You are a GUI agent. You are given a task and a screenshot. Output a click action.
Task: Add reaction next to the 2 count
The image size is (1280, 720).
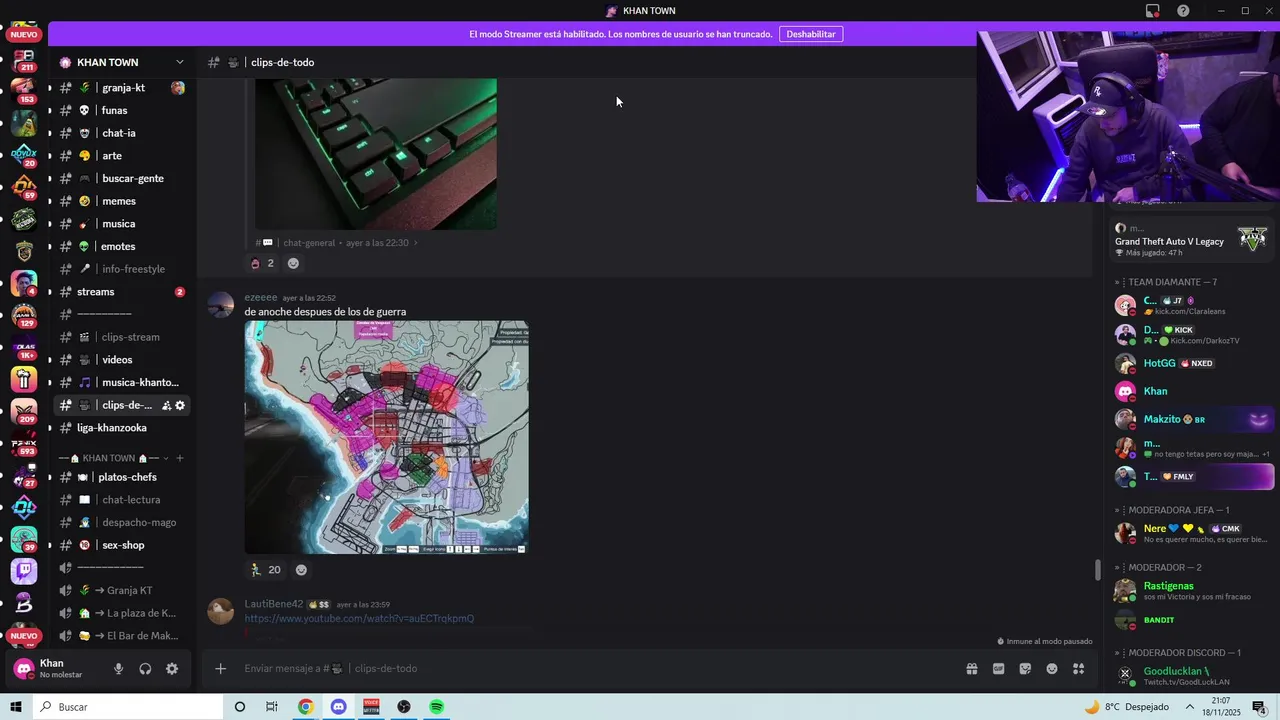coord(293,264)
